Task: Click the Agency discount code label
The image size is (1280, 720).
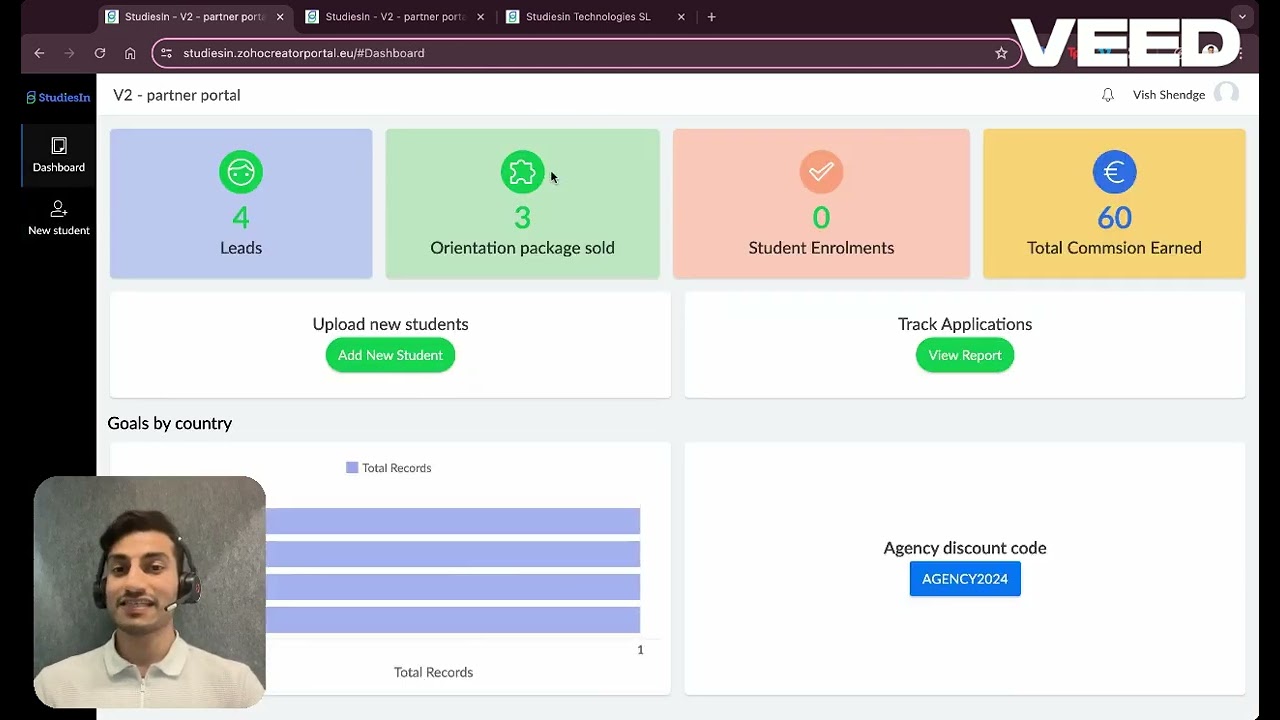Action: [965, 548]
